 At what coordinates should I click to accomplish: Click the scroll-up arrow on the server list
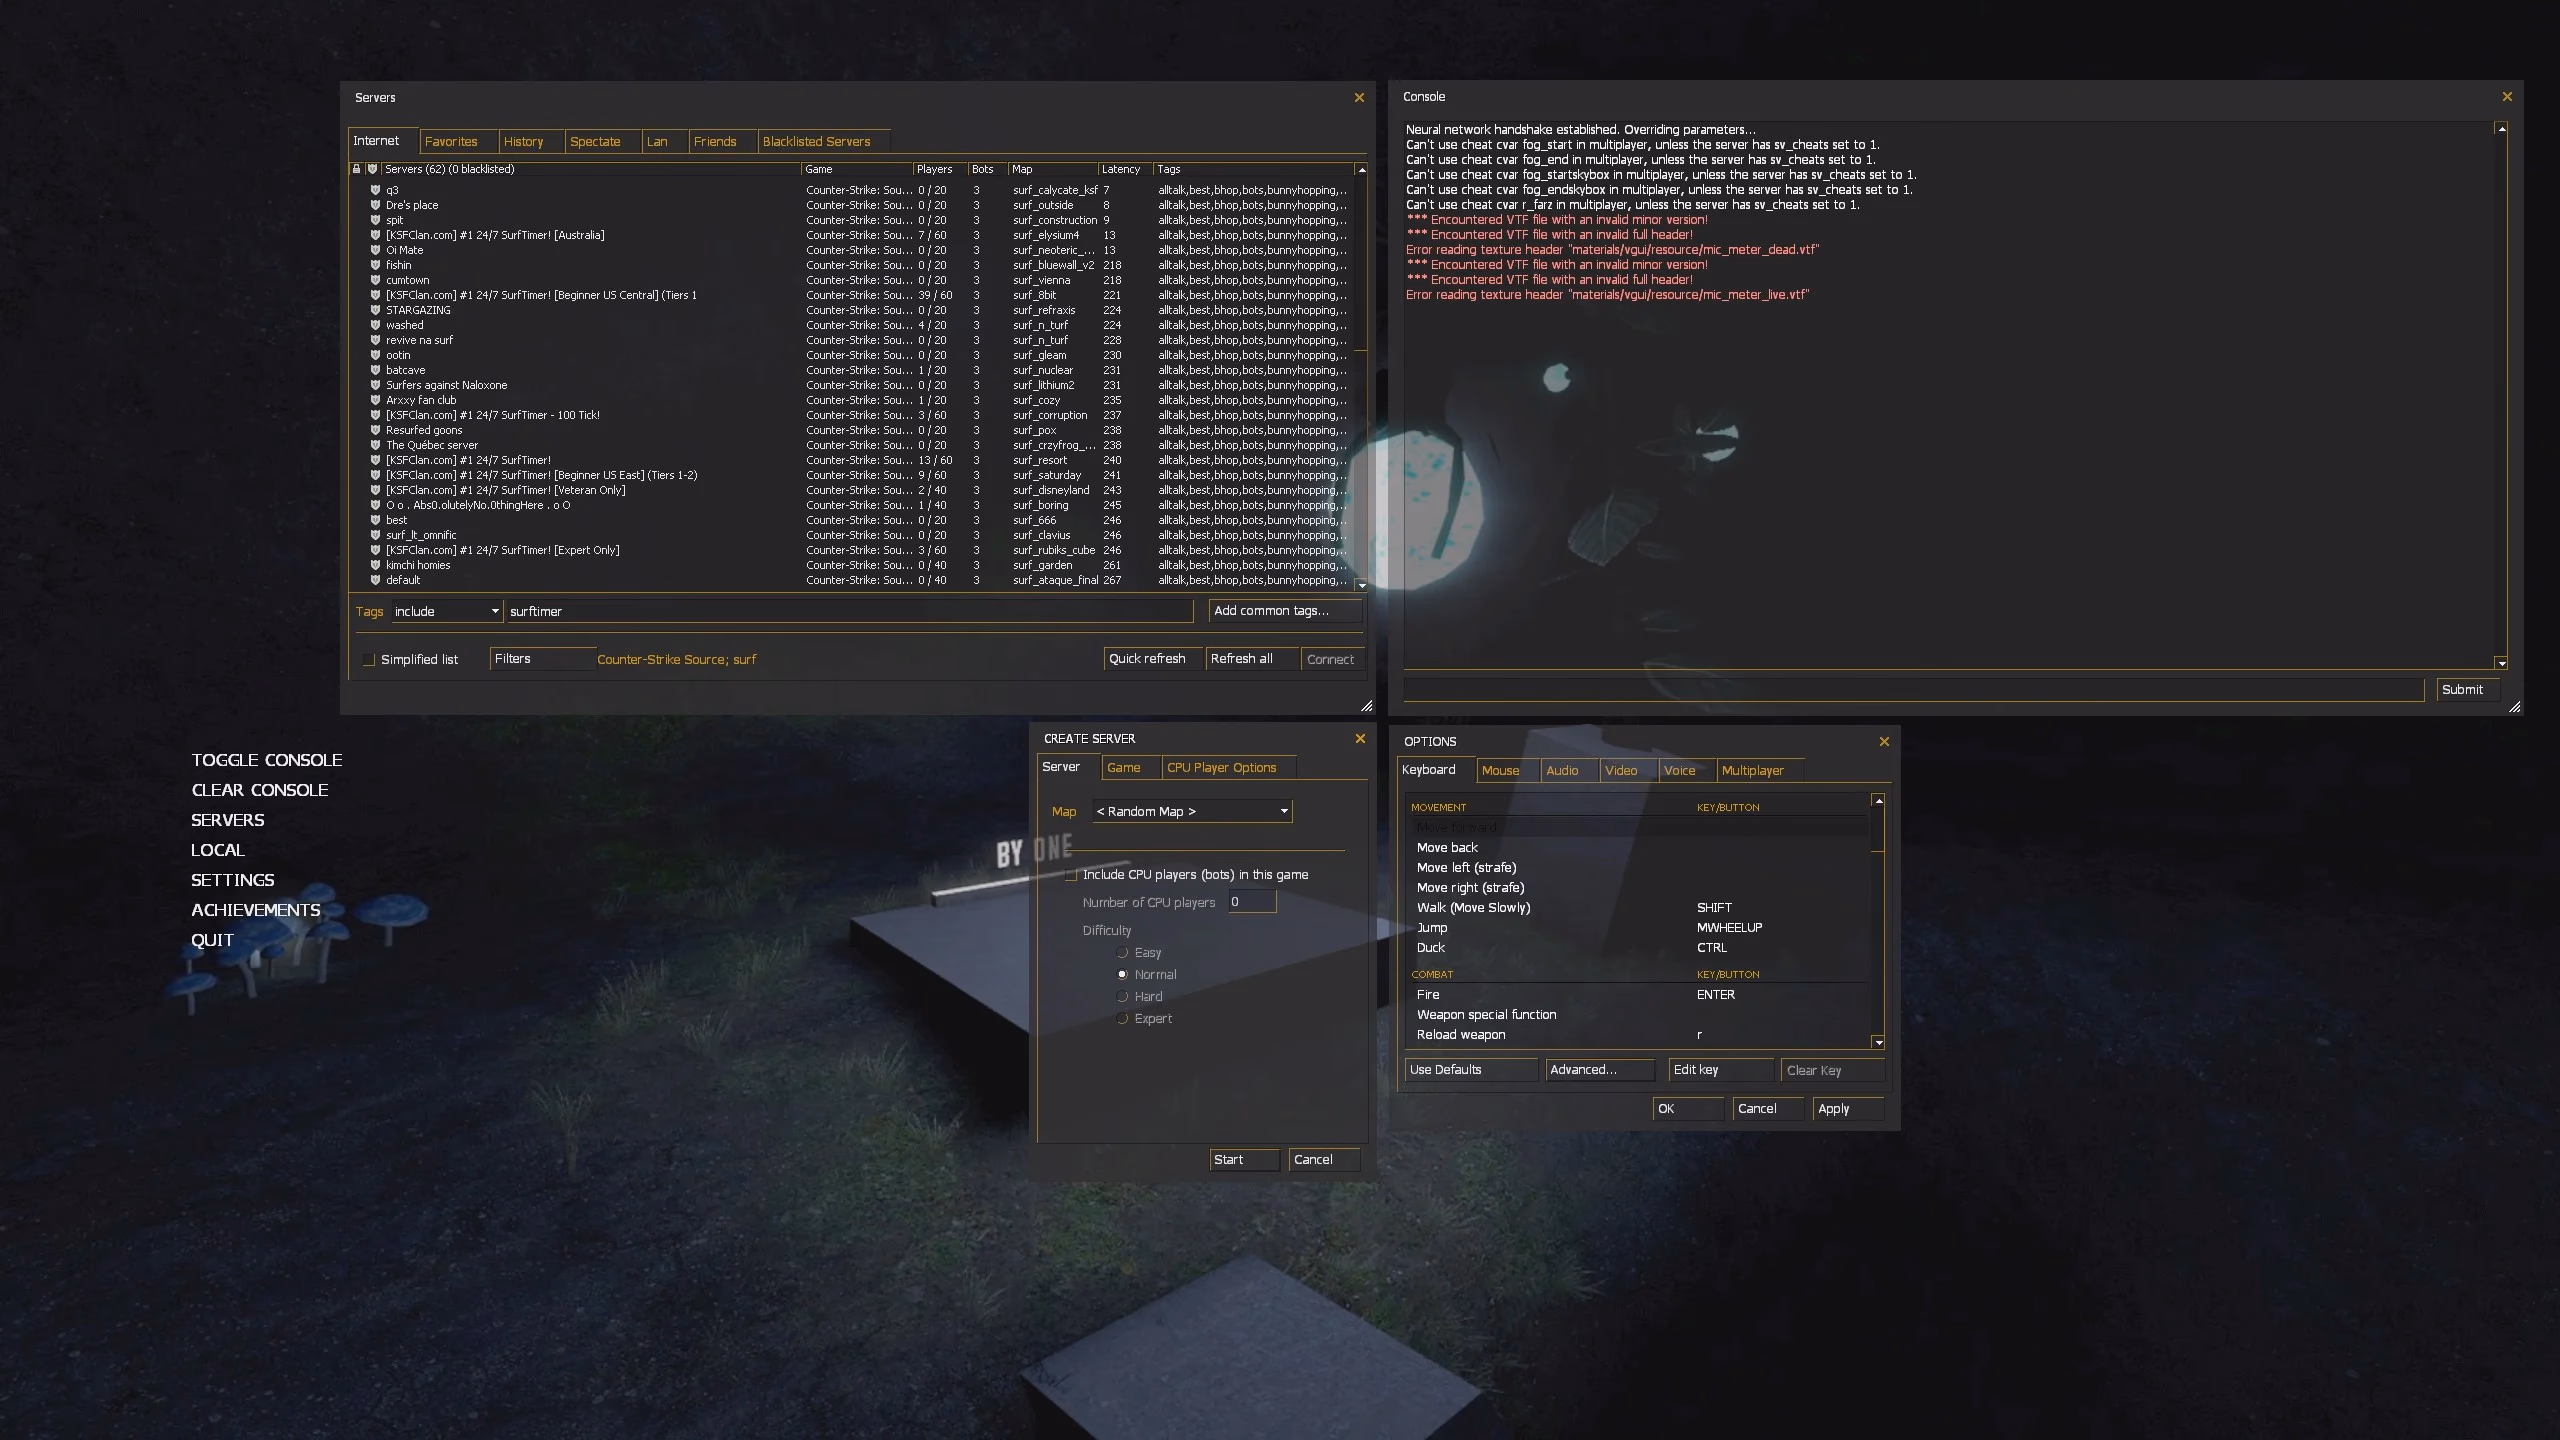pos(1362,169)
